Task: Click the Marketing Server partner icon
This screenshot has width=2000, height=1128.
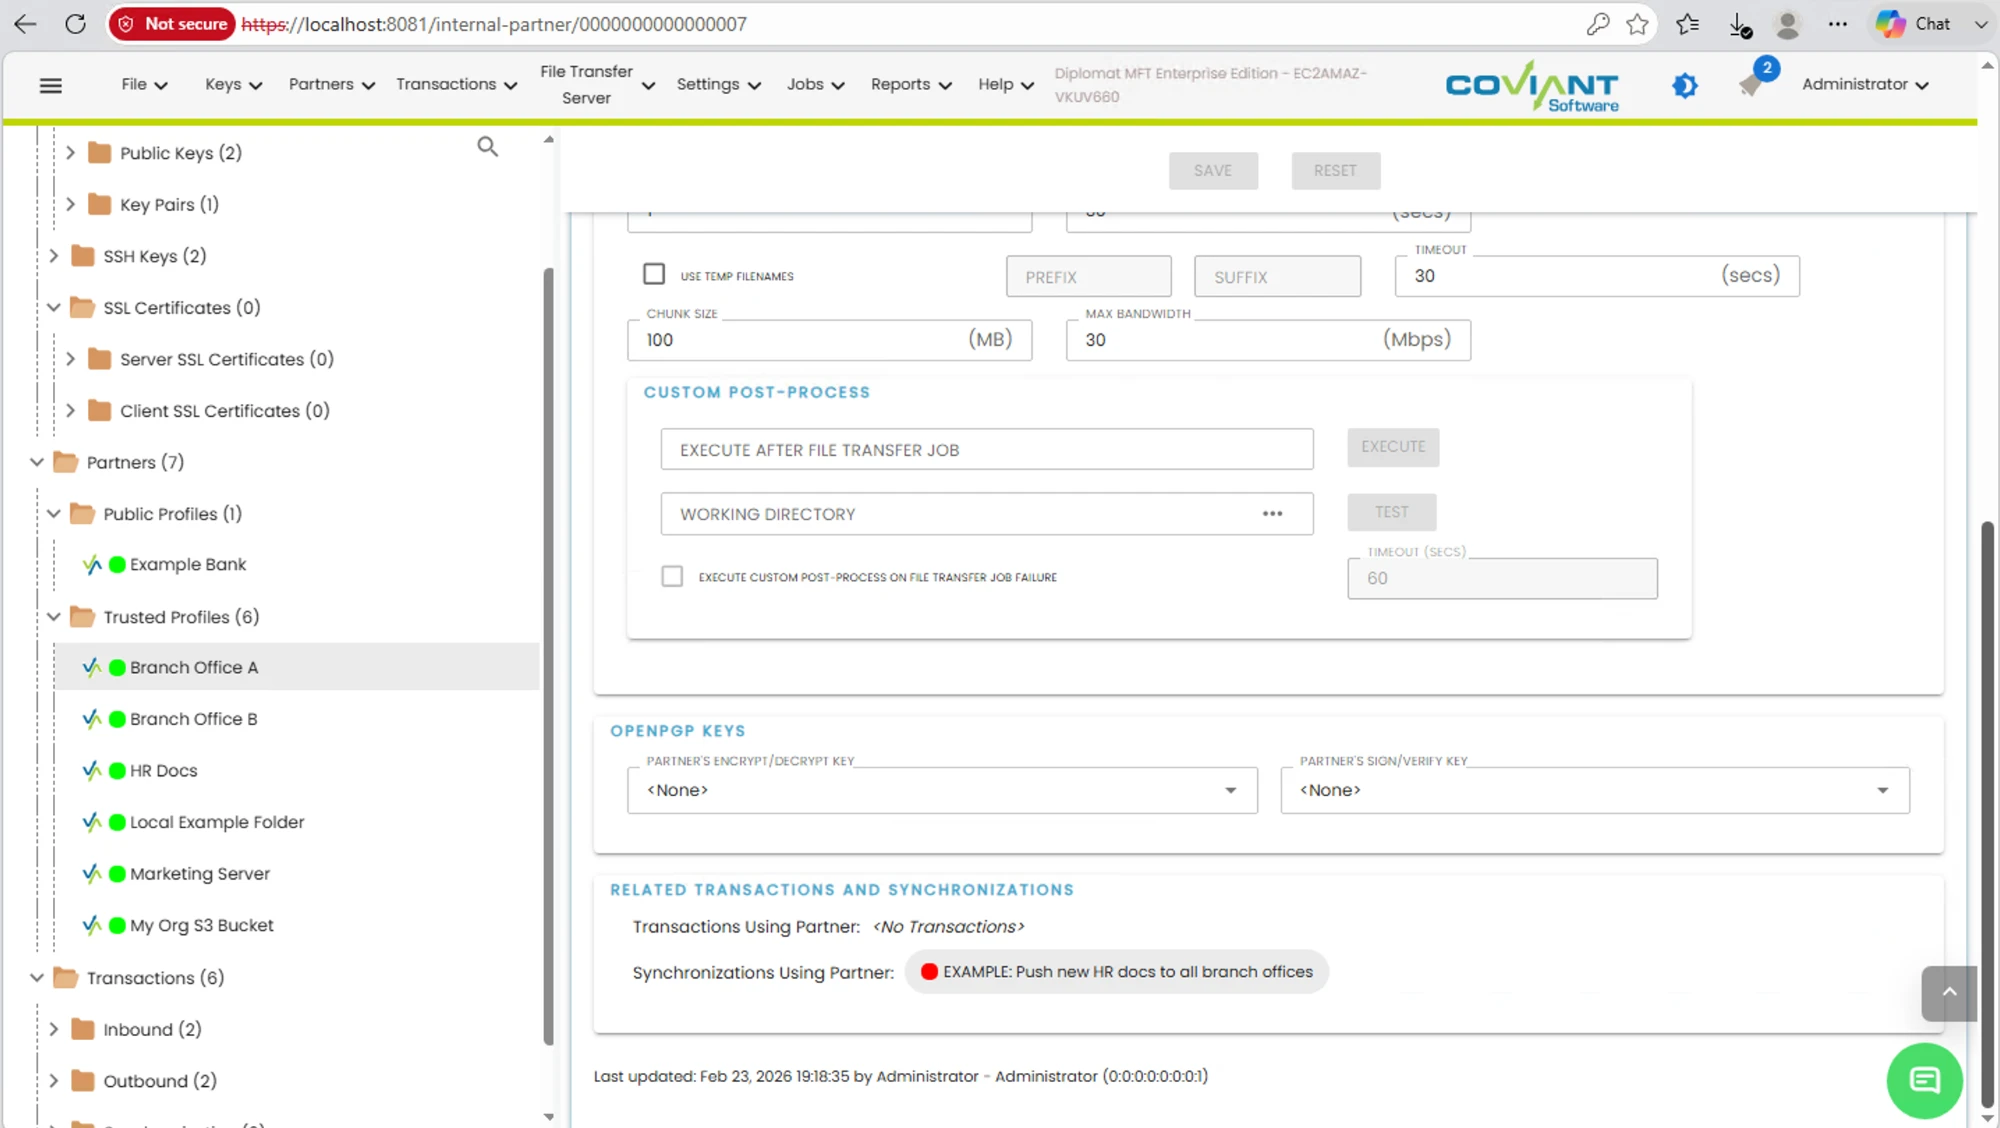Action: [x=92, y=873]
